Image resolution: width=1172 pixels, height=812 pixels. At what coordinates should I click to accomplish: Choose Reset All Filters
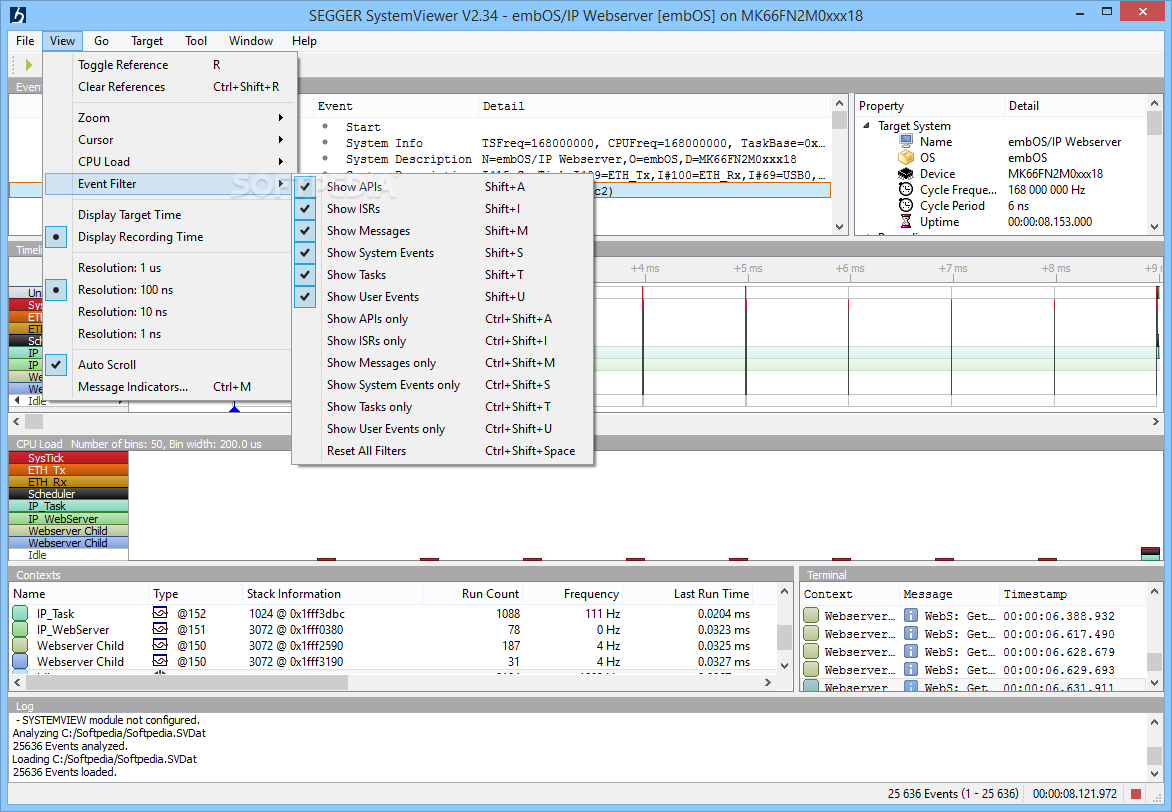click(x=442, y=451)
